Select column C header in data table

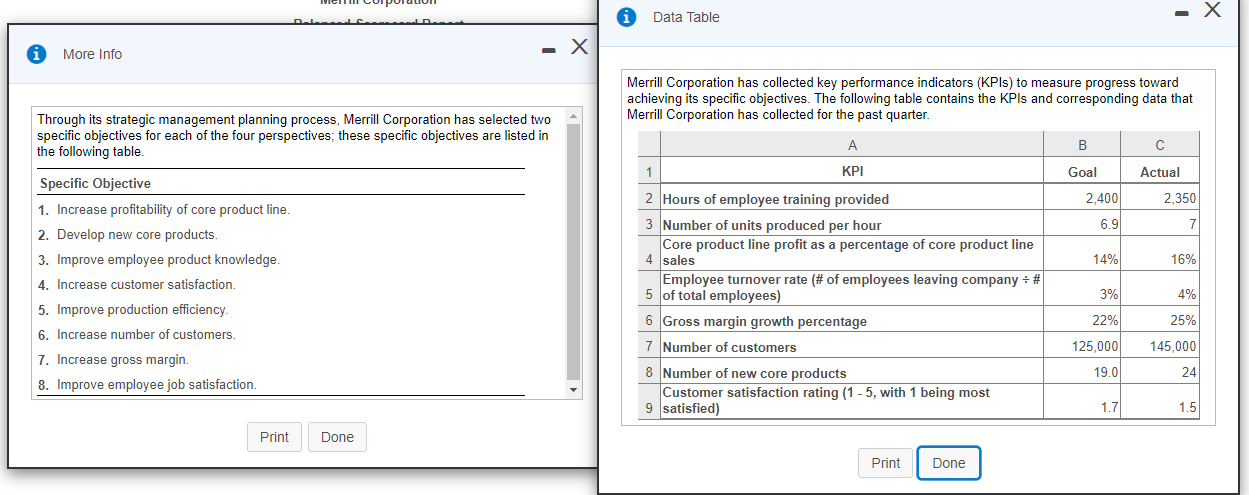(1160, 143)
